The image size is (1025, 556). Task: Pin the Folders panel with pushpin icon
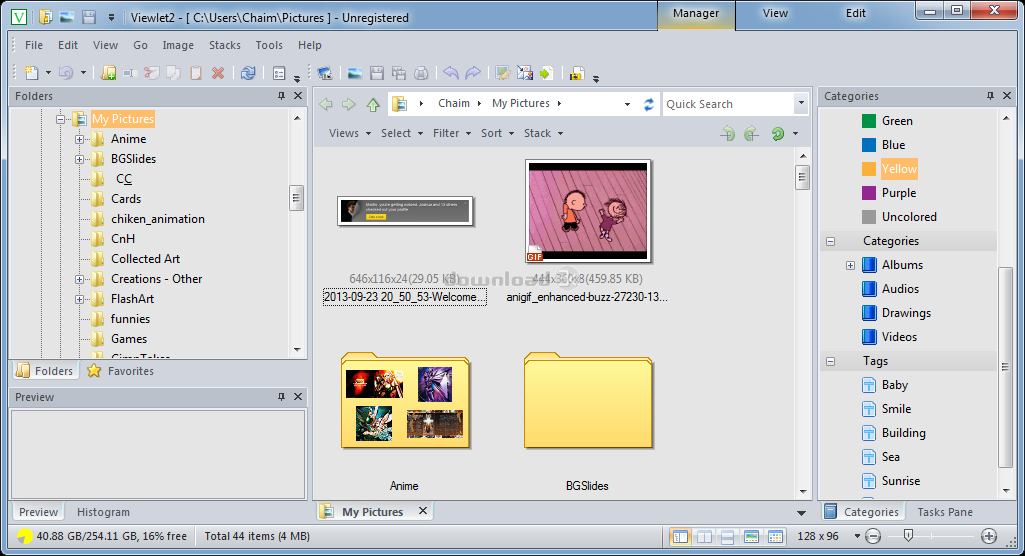pyautogui.click(x=281, y=96)
